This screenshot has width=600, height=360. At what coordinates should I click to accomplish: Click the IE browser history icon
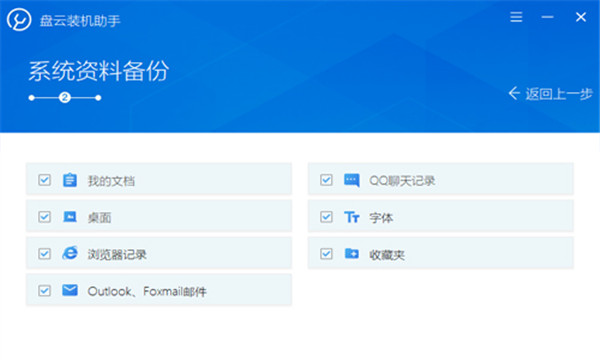pyautogui.click(x=70, y=253)
